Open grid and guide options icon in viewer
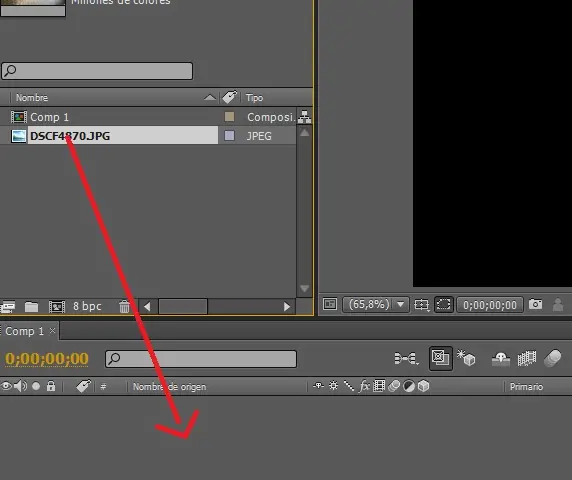Viewport: 572px width, 480px height. [x=421, y=305]
